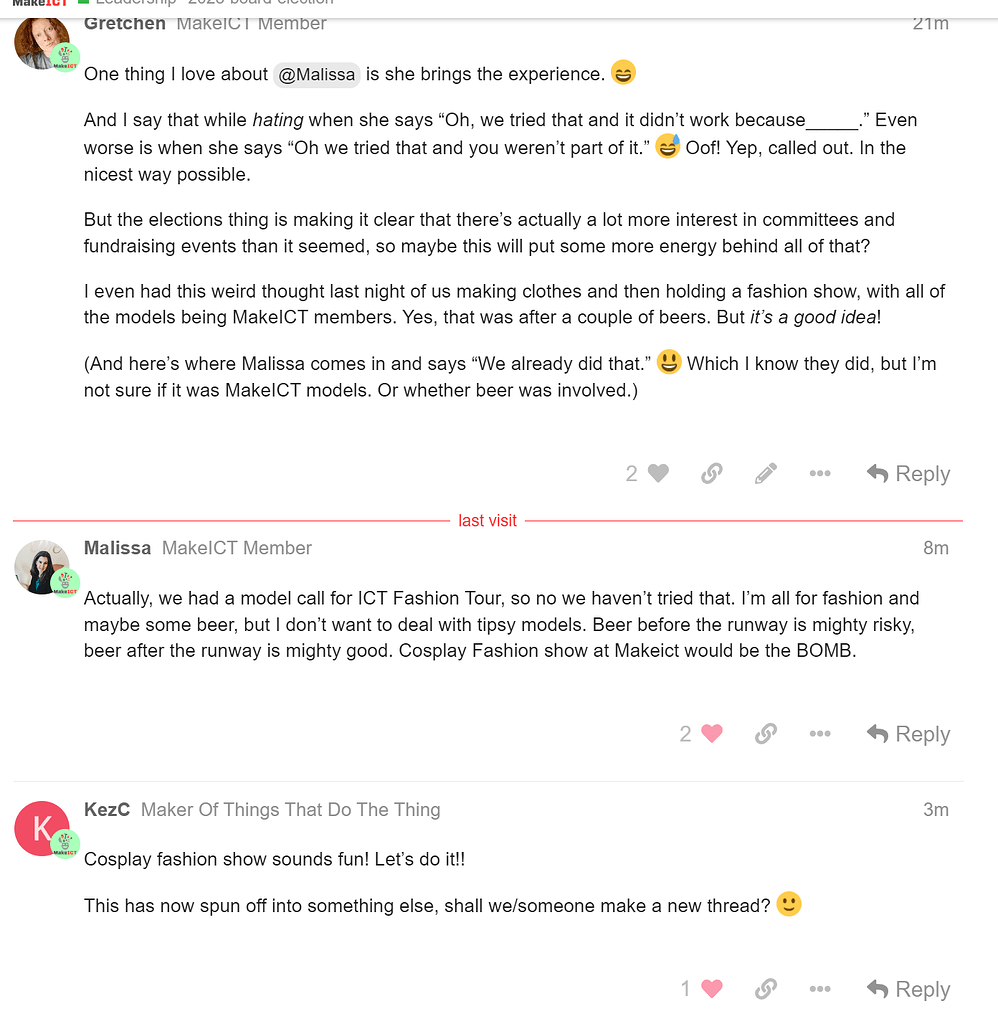998x1024 pixels.
Task: Copy the share link of KezC's post
Action: 766,989
